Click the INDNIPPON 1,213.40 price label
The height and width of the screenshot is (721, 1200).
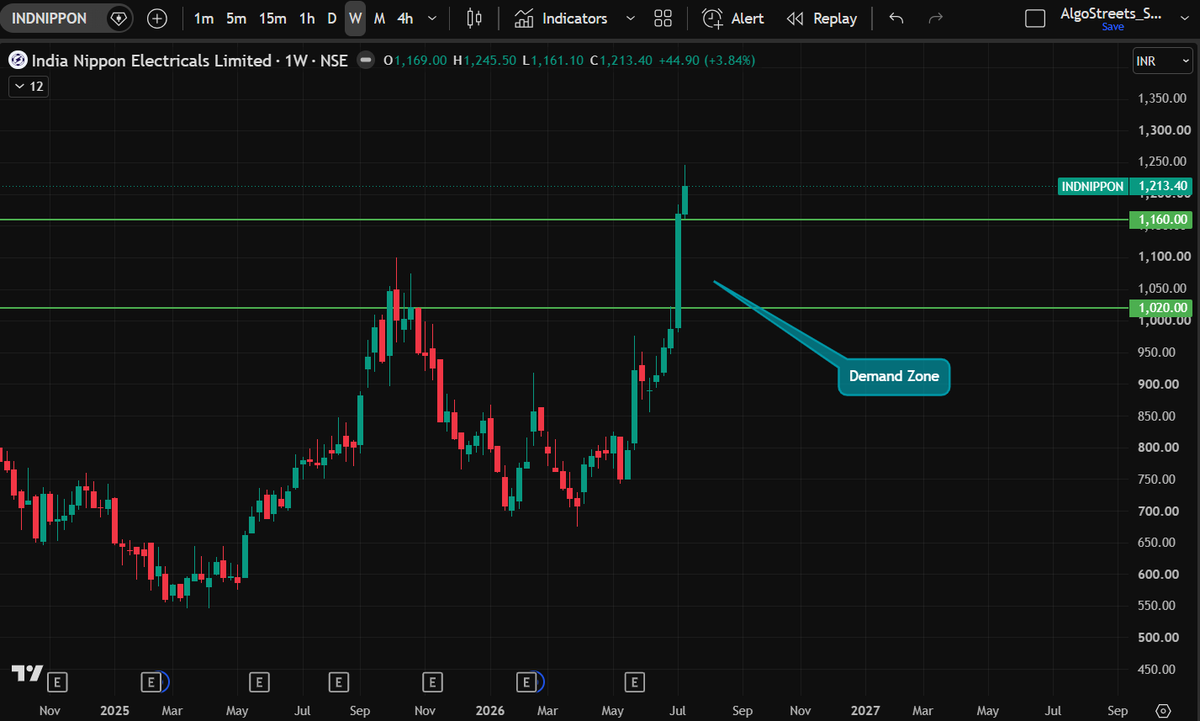(x=1126, y=186)
